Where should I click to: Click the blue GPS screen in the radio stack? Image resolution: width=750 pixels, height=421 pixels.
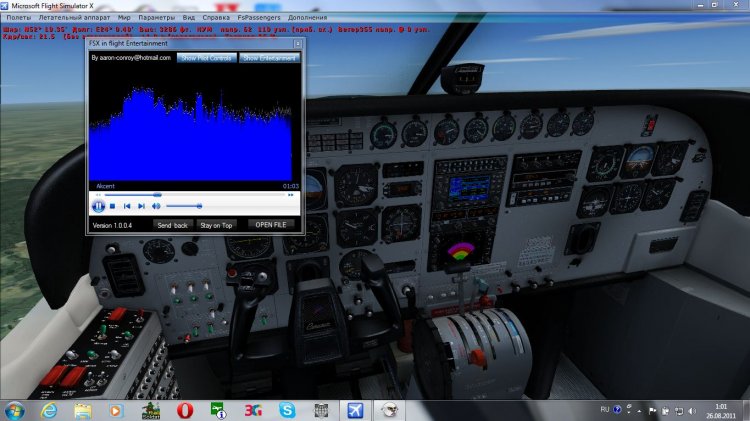pyautogui.click(x=470, y=188)
